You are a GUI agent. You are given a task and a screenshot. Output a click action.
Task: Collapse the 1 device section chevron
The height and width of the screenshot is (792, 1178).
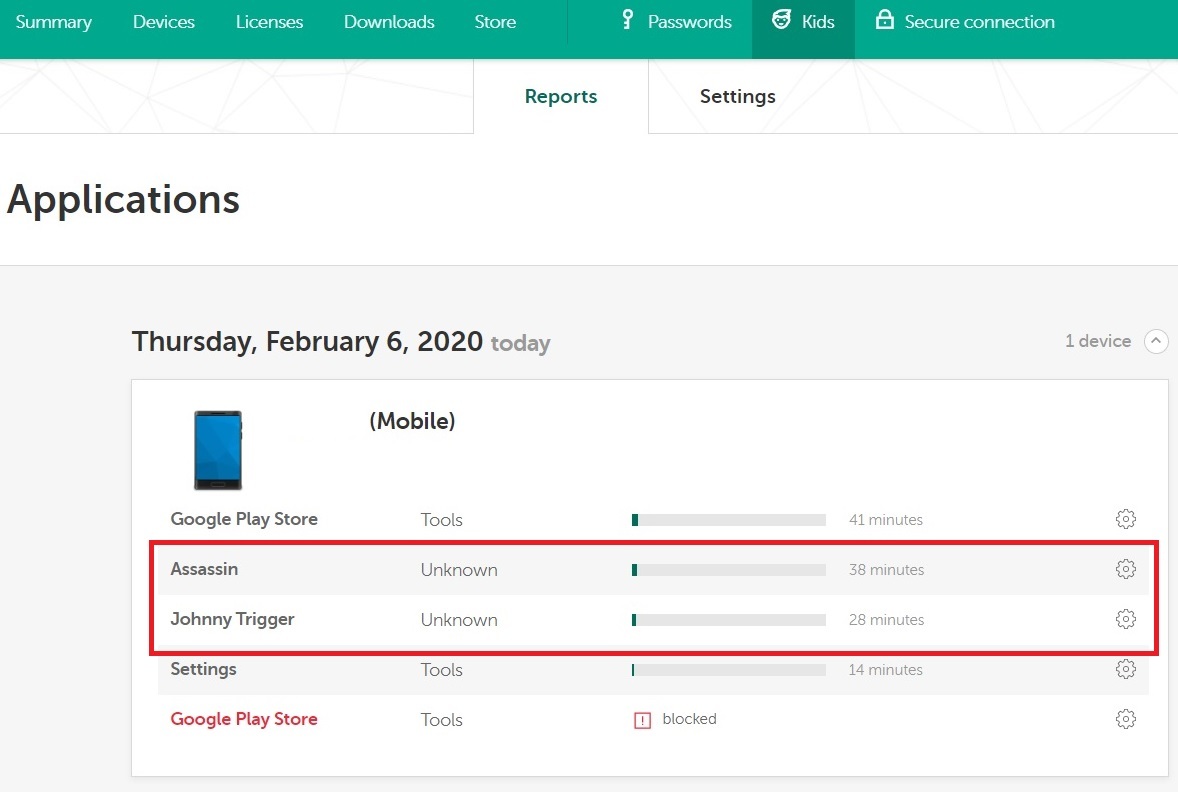click(x=1156, y=341)
